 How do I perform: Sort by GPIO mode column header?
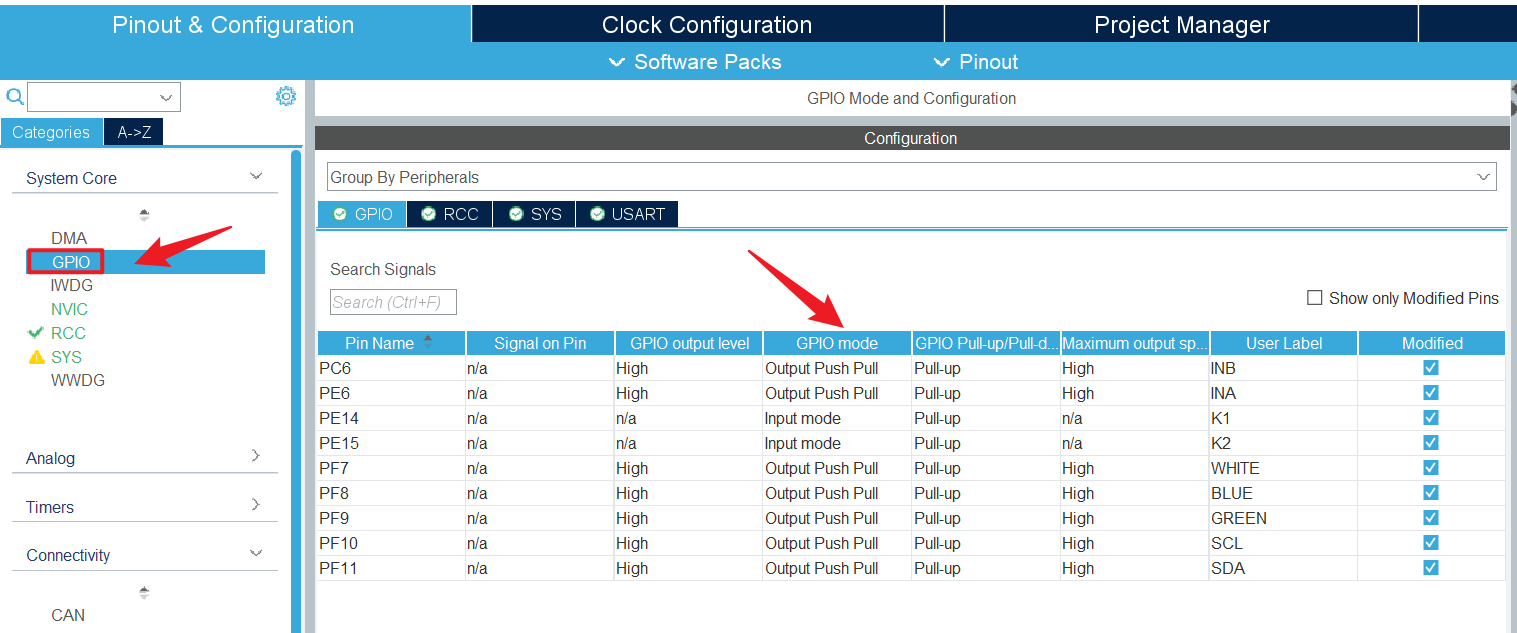pos(837,343)
